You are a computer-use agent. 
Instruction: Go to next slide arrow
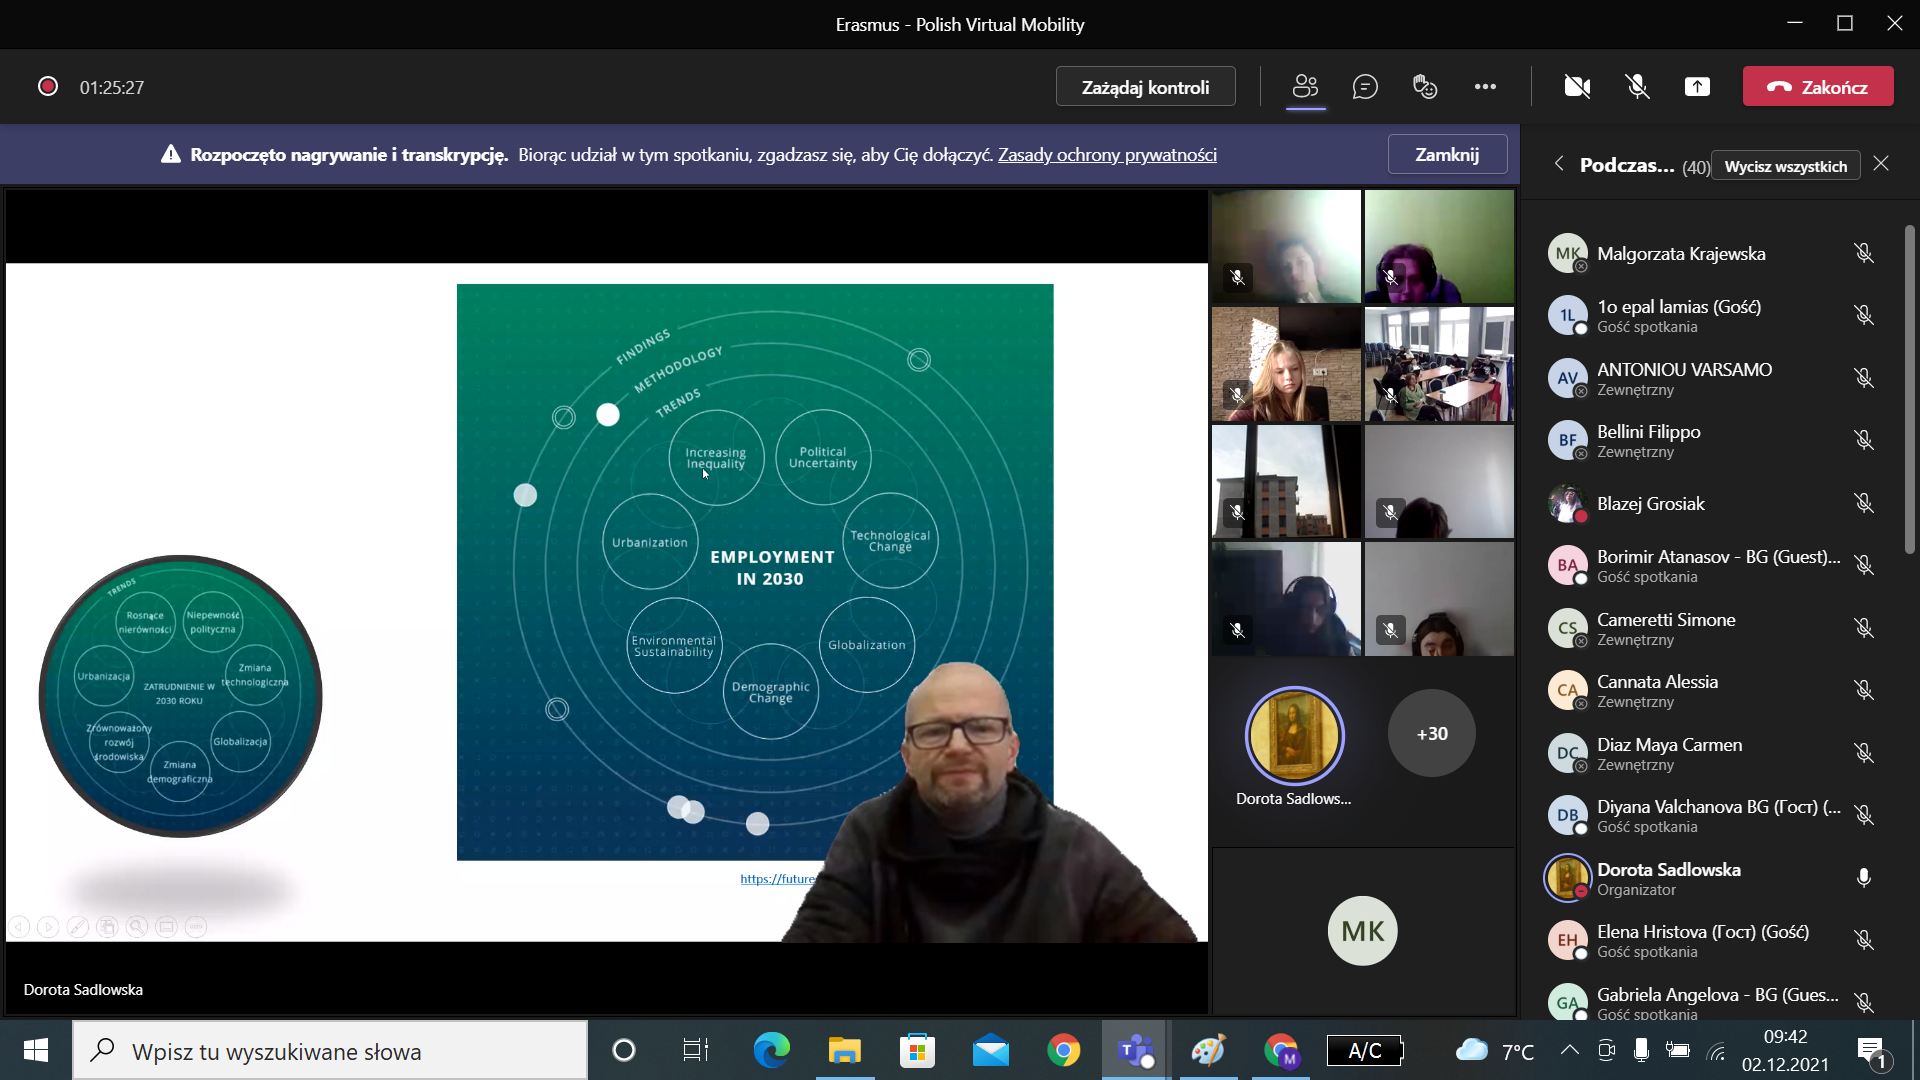[x=48, y=927]
